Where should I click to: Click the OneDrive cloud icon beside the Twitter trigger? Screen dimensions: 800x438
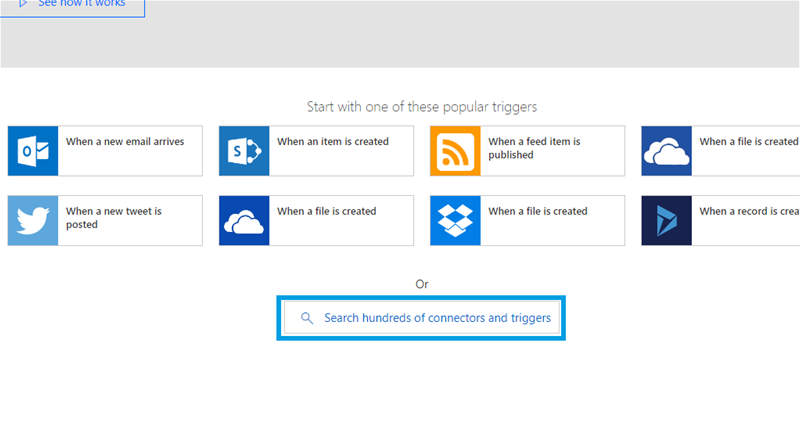click(x=244, y=221)
